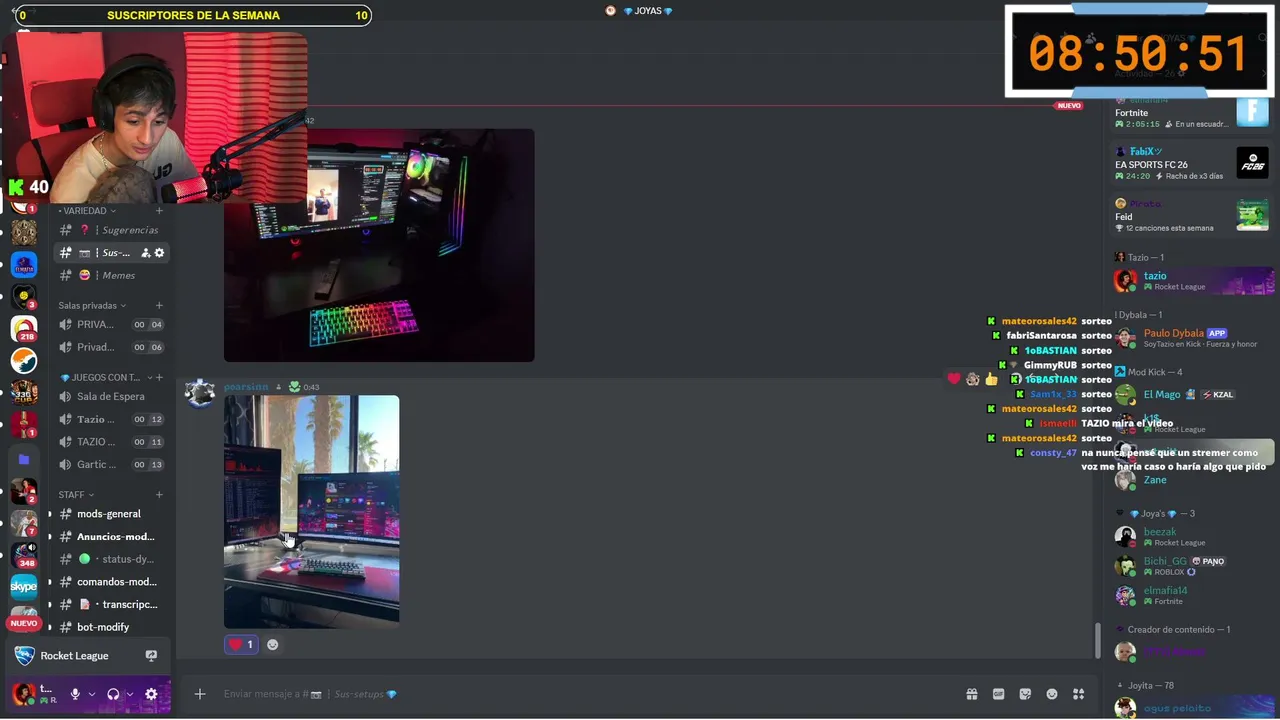Image resolution: width=1280 pixels, height=720 pixels.
Task: Open the comandos-mod channel
Action: coord(110,581)
